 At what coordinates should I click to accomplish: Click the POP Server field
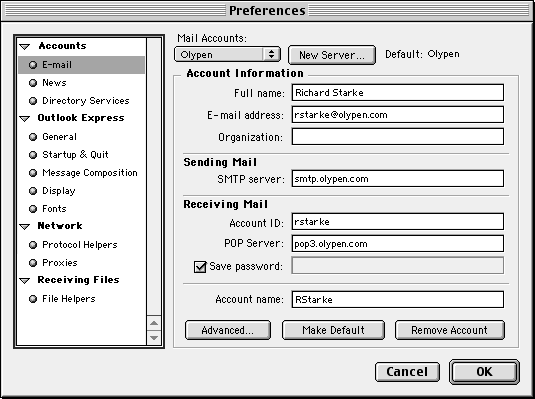point(397,244)
